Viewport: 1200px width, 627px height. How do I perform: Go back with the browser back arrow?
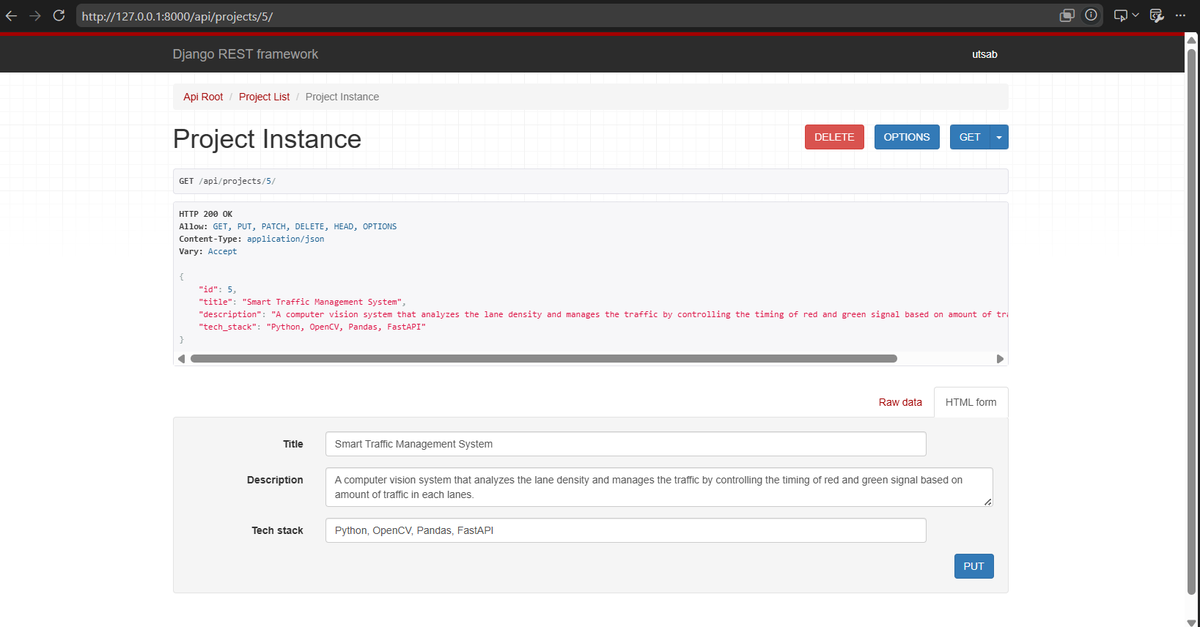coord(12,16)
